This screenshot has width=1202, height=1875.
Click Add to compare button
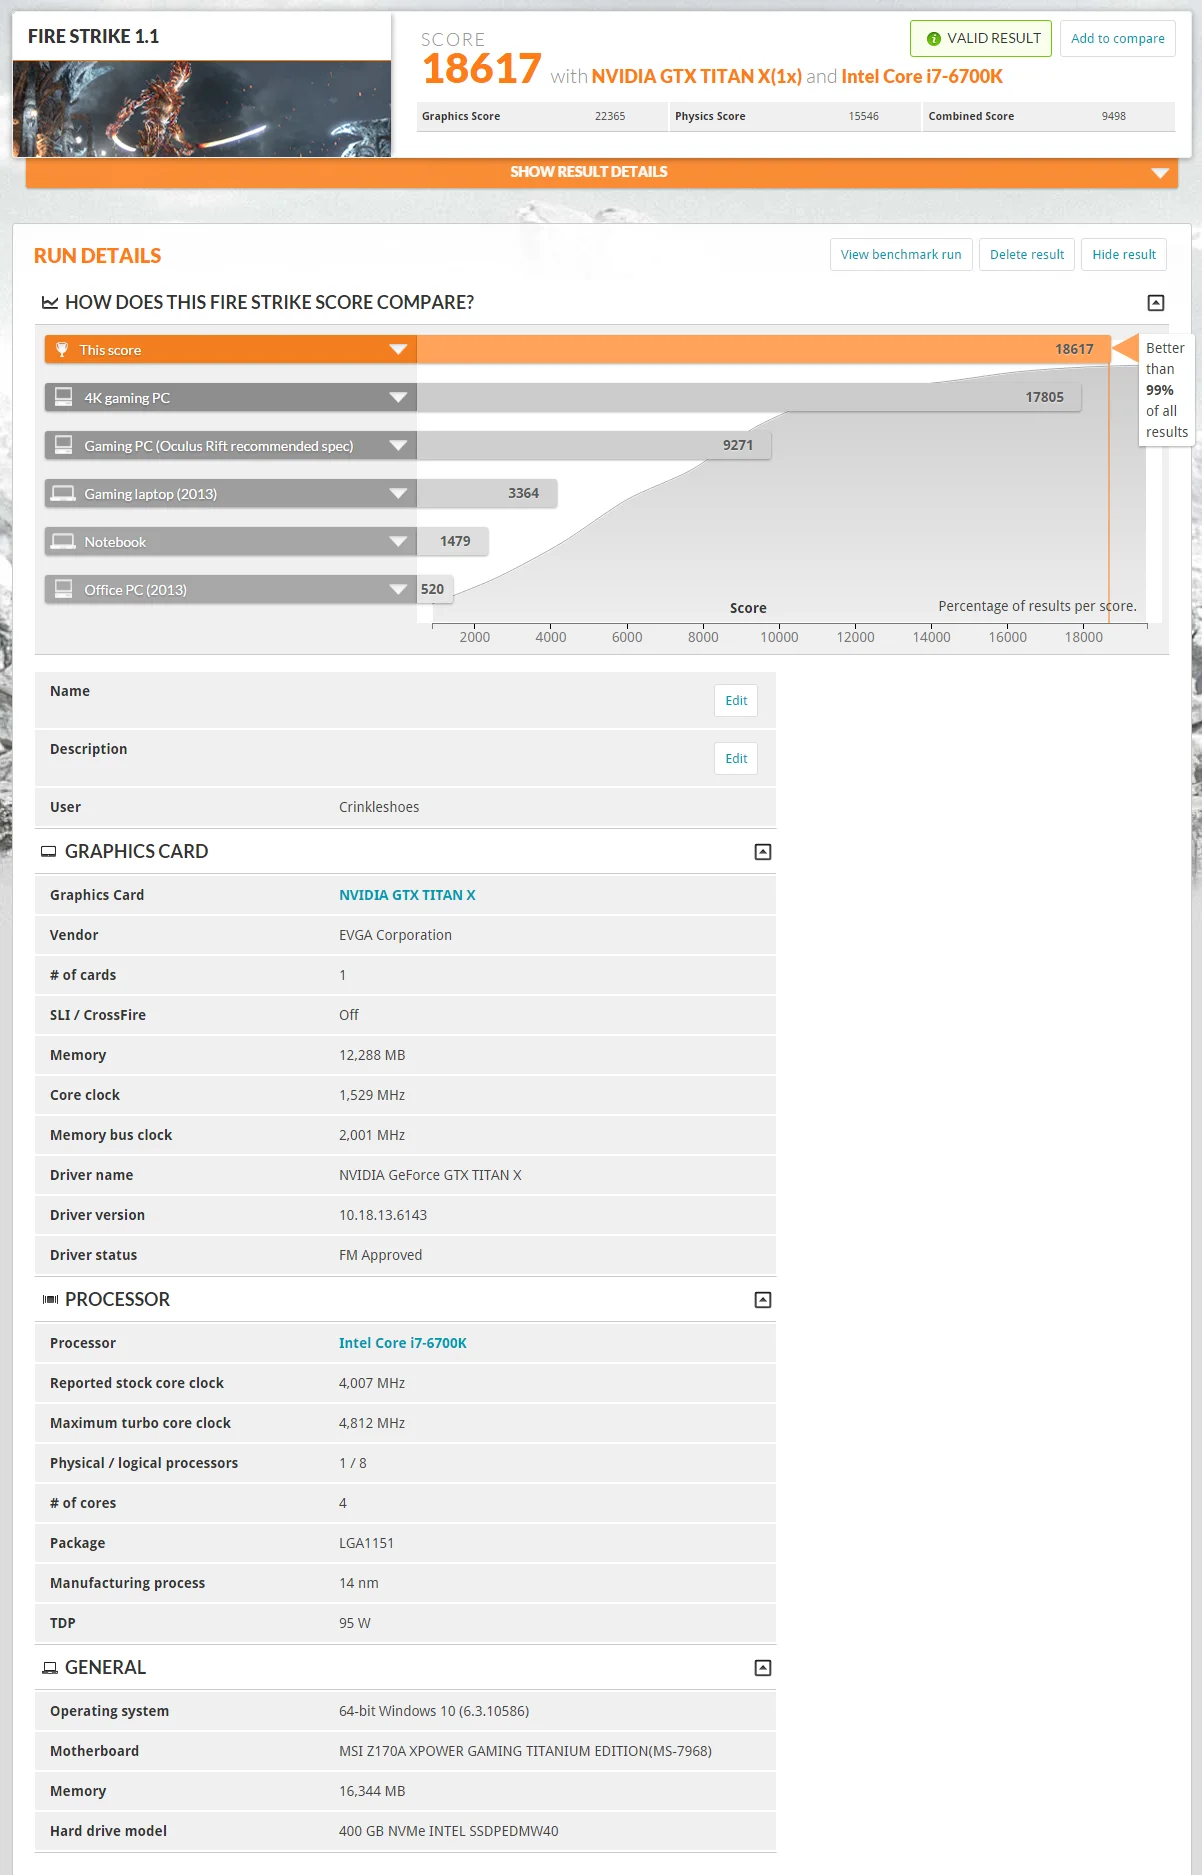click(x=1117, y=39)
